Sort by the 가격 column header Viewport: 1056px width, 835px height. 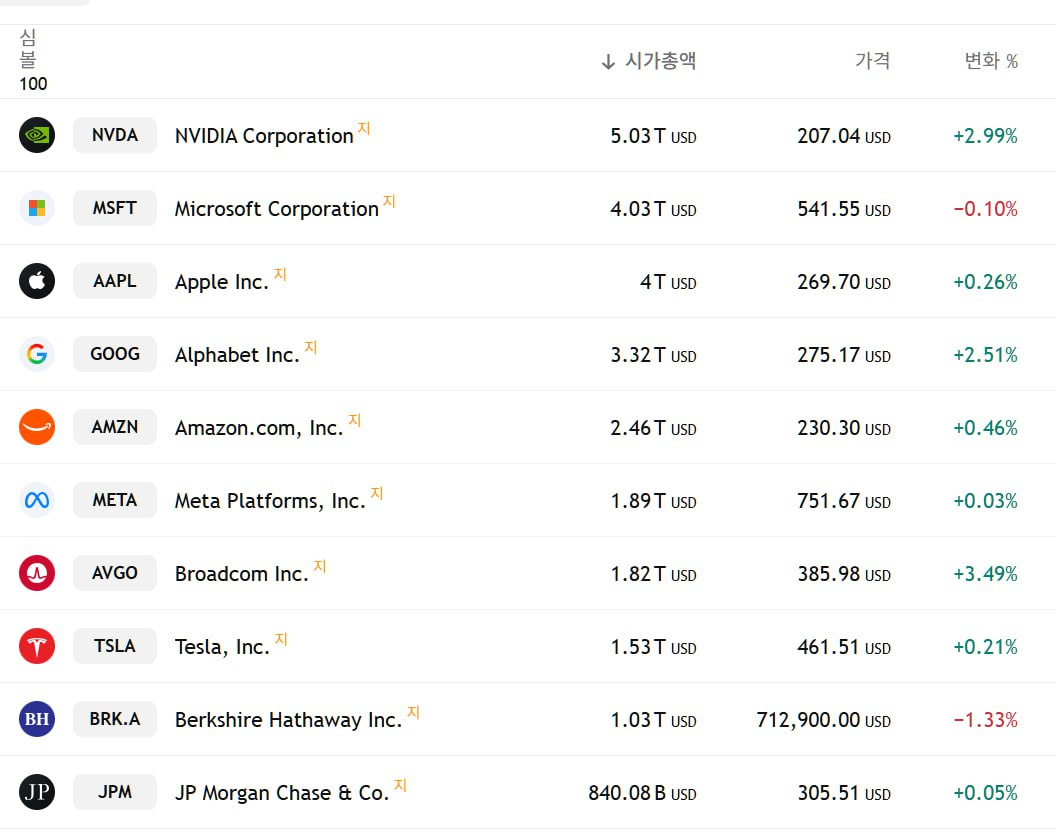pyautogui.click(x=873, y=61)
